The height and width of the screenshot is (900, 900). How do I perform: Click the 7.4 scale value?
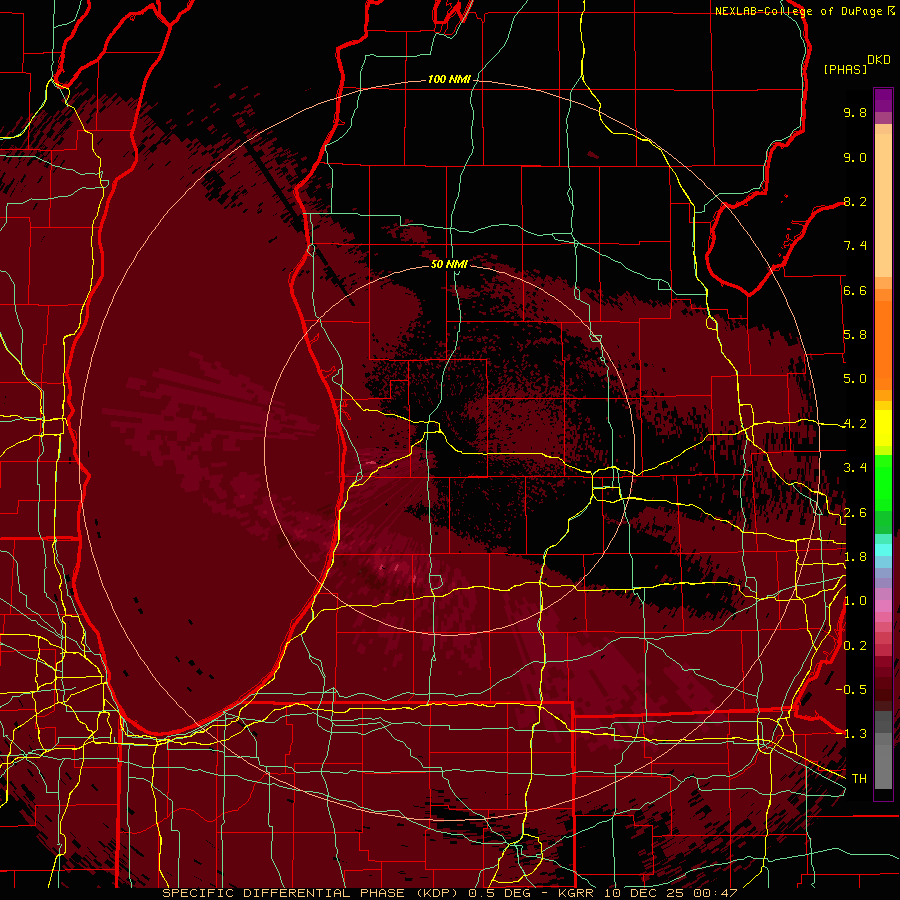tap(855, 246)
